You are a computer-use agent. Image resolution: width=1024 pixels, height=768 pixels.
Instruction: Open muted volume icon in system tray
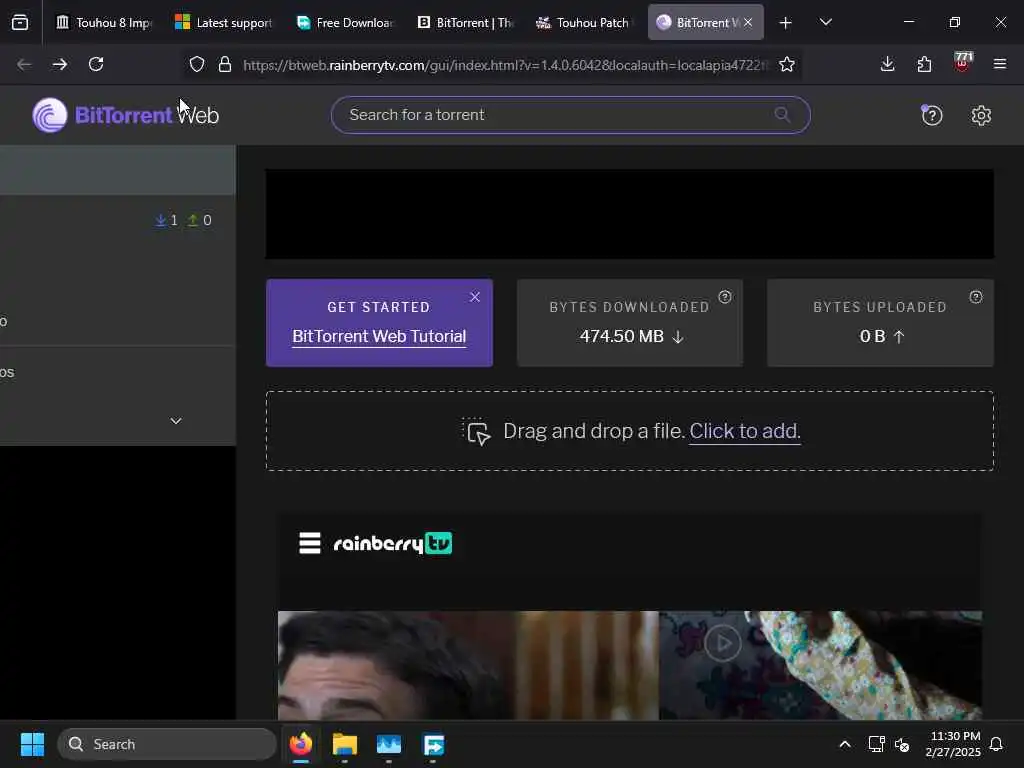point(902,744)
